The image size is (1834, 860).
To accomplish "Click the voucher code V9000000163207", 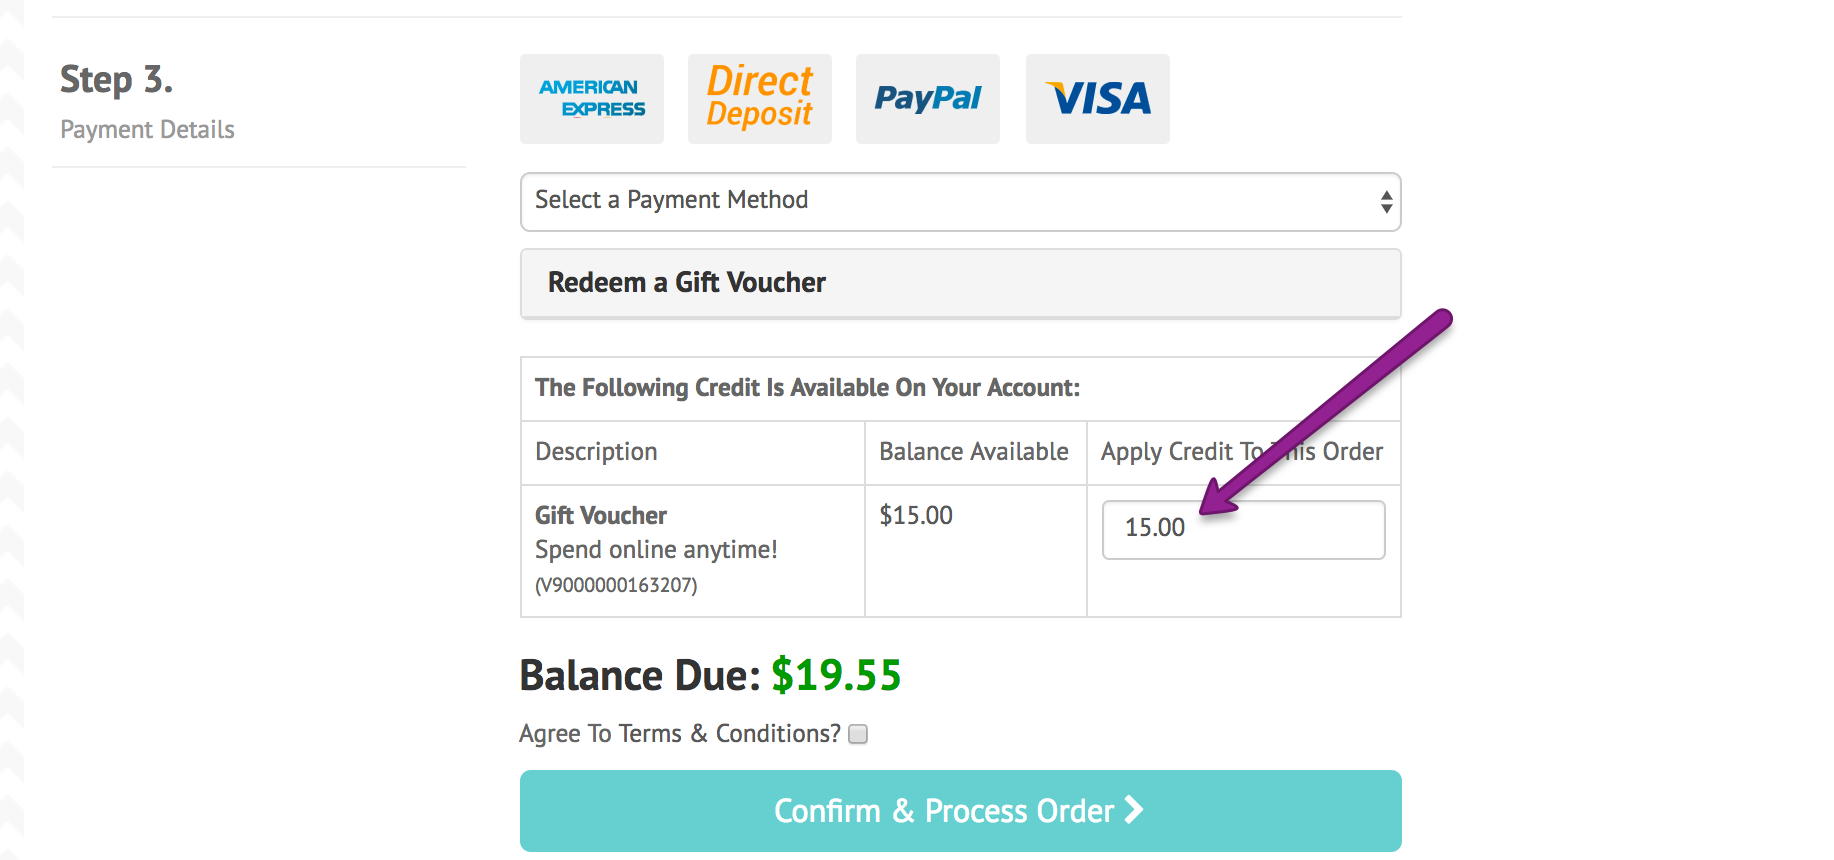I will (616, 585).
